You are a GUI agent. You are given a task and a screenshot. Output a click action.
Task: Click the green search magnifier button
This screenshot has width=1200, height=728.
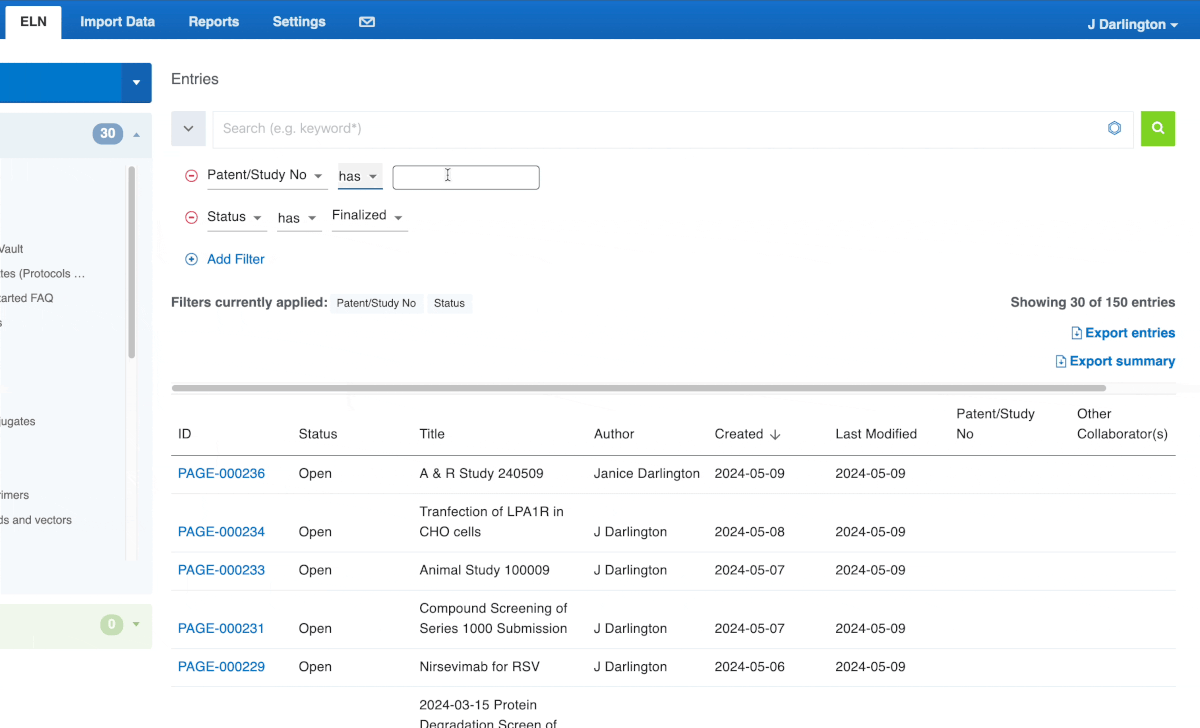click(x=1158, y=129)
